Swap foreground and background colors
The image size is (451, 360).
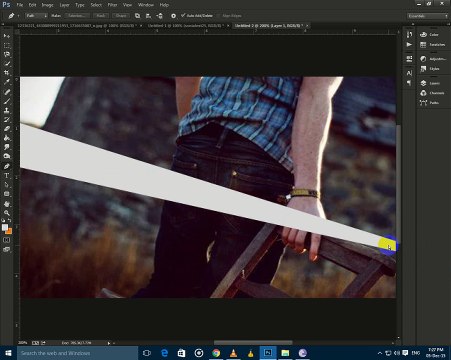pyautogui.click(x=10, y=221)
